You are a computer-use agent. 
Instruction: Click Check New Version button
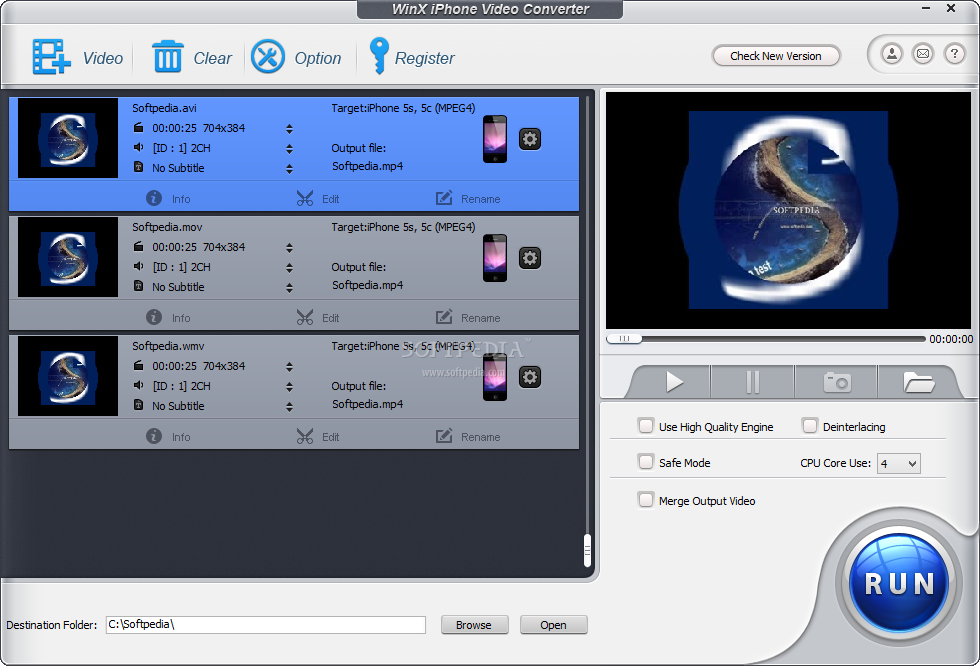click(x=776, y=56)
